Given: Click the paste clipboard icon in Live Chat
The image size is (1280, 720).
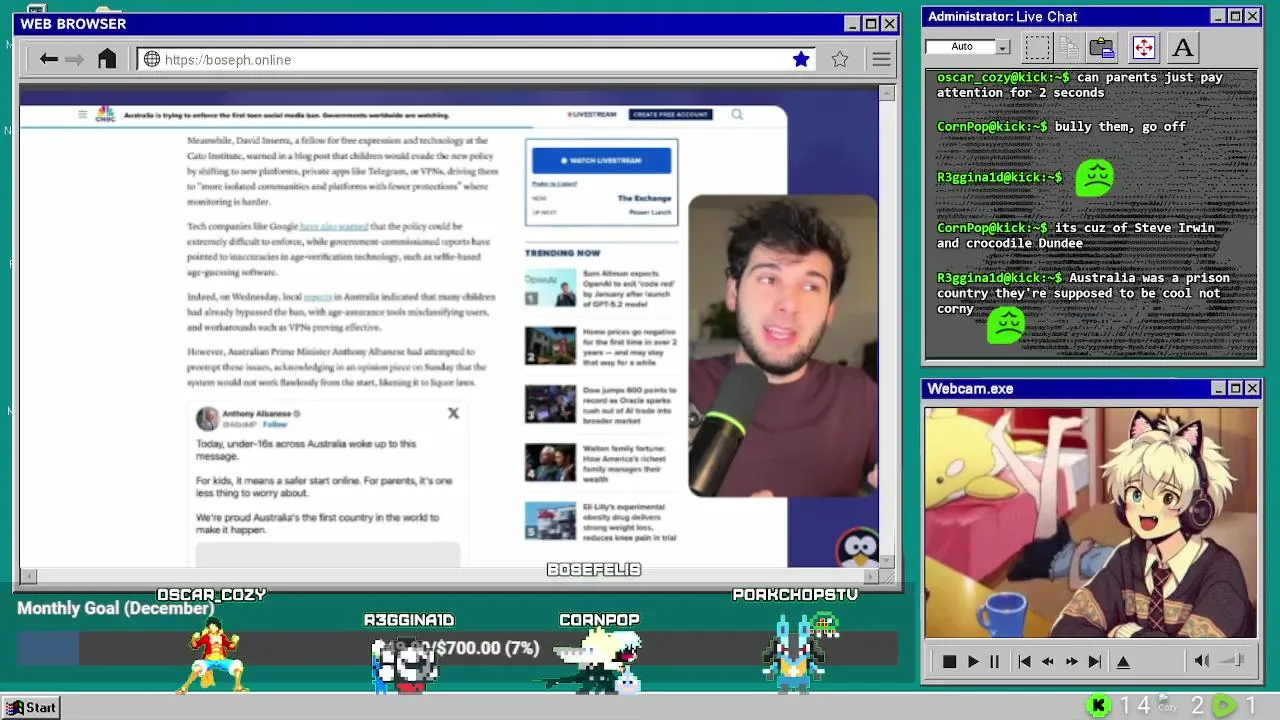Looking at the screenshot, I should (x=1102, y=47).
